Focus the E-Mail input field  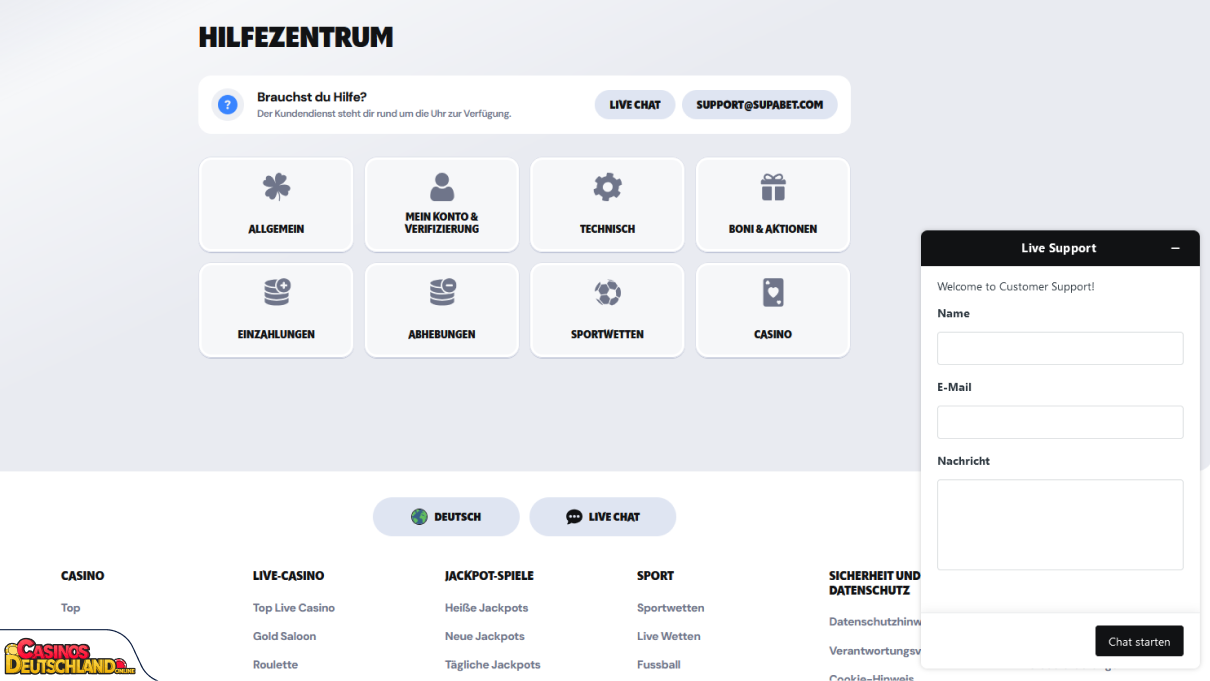pyautogui.click(x=1060, y=422)
